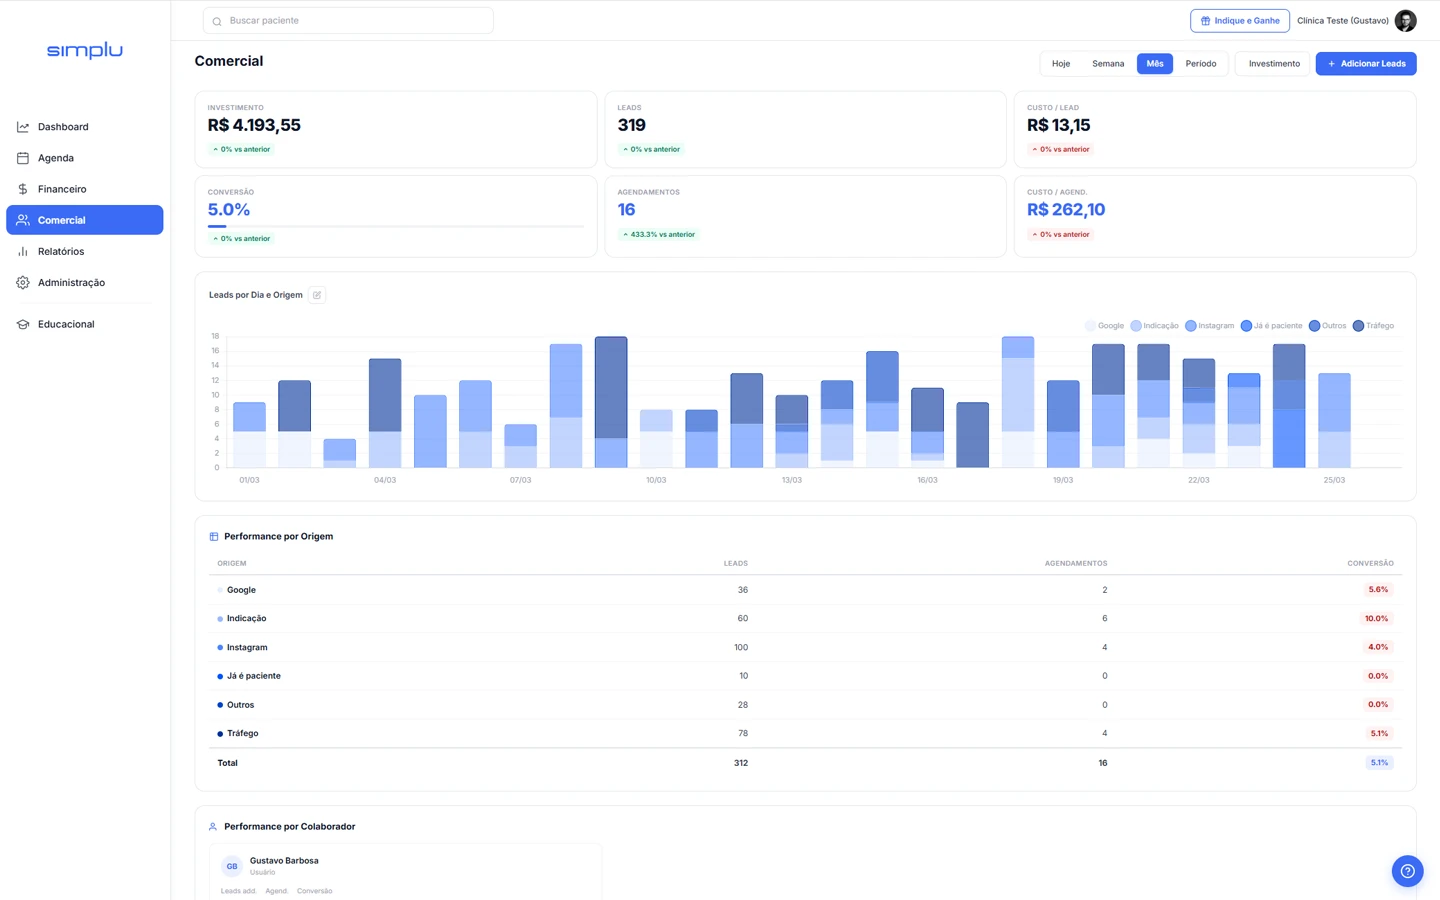The height and width of the screenshot is (900, 1440).
Task: Open the user profile avatar
Action: click(1405, 21)
